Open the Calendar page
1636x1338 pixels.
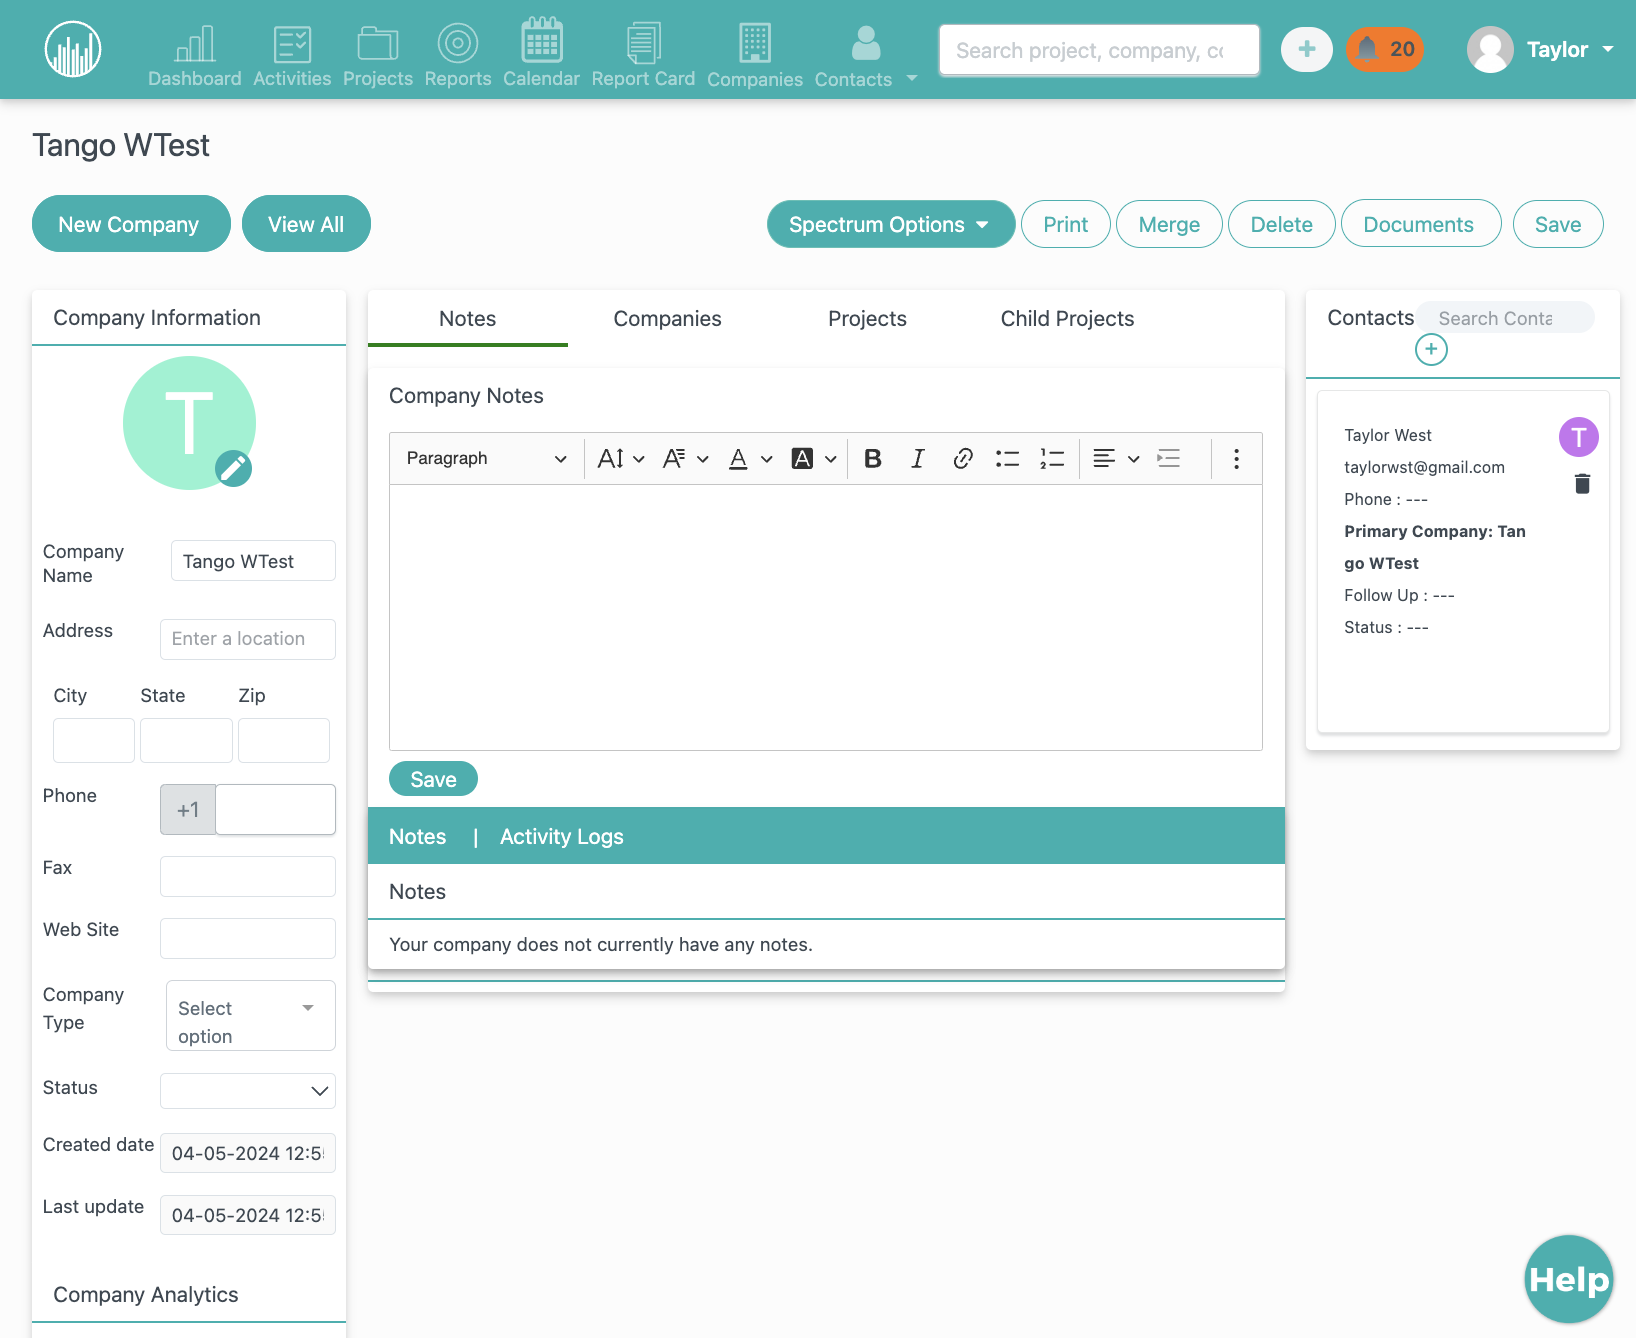pyautogui.click(x=541, y=53)
